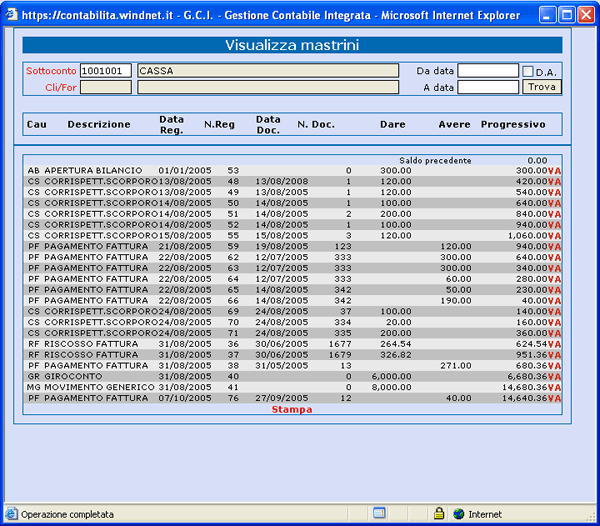The image size is (600, 526).
Task: Open VA link on the 1,060.00 row
Action: pos(554,236)
